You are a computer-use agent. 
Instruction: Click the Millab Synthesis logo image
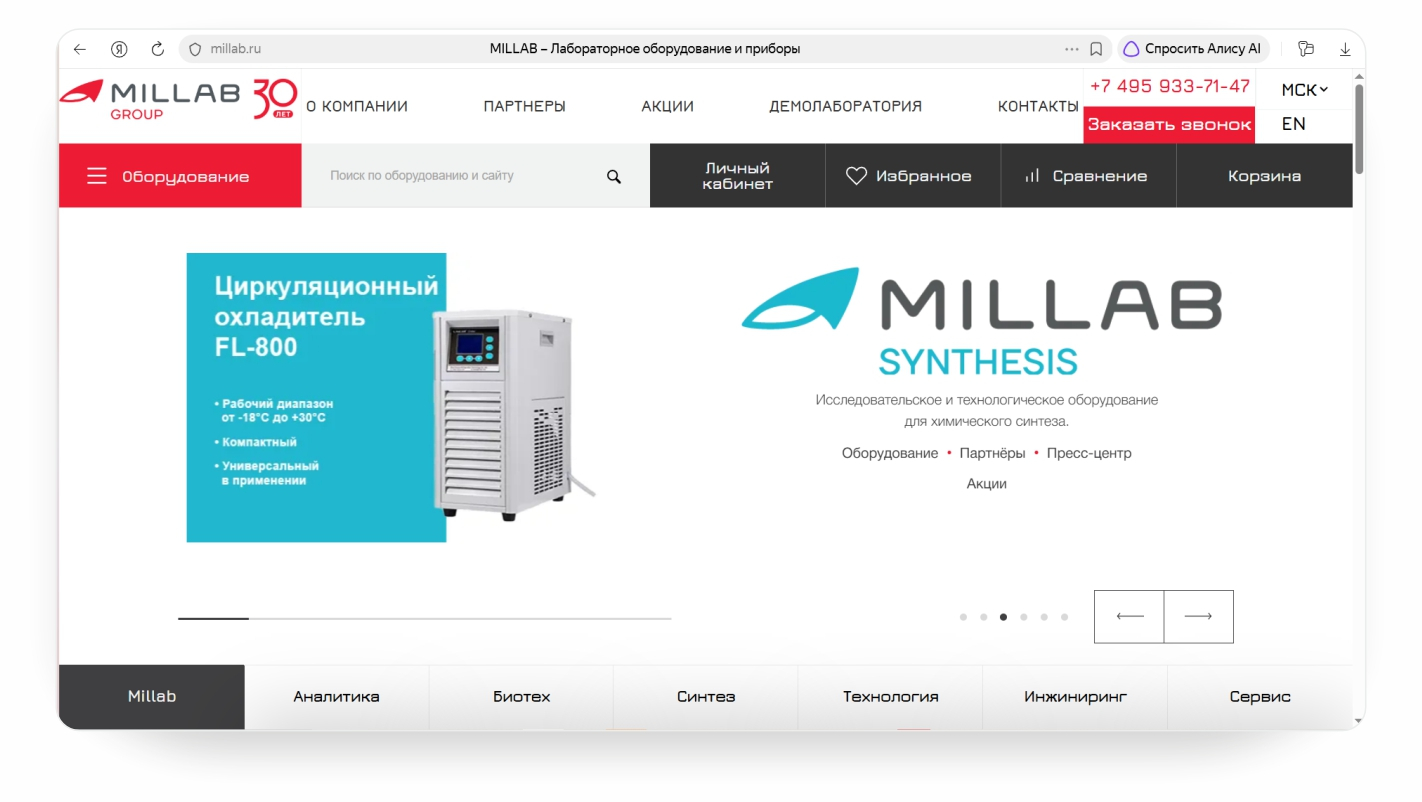[x=981, y=320]
